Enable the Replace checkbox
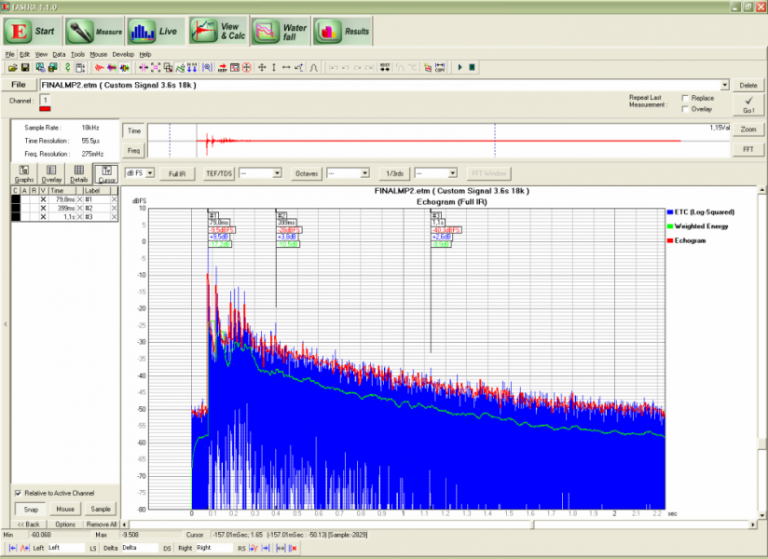768x559 pixels. 685,98
